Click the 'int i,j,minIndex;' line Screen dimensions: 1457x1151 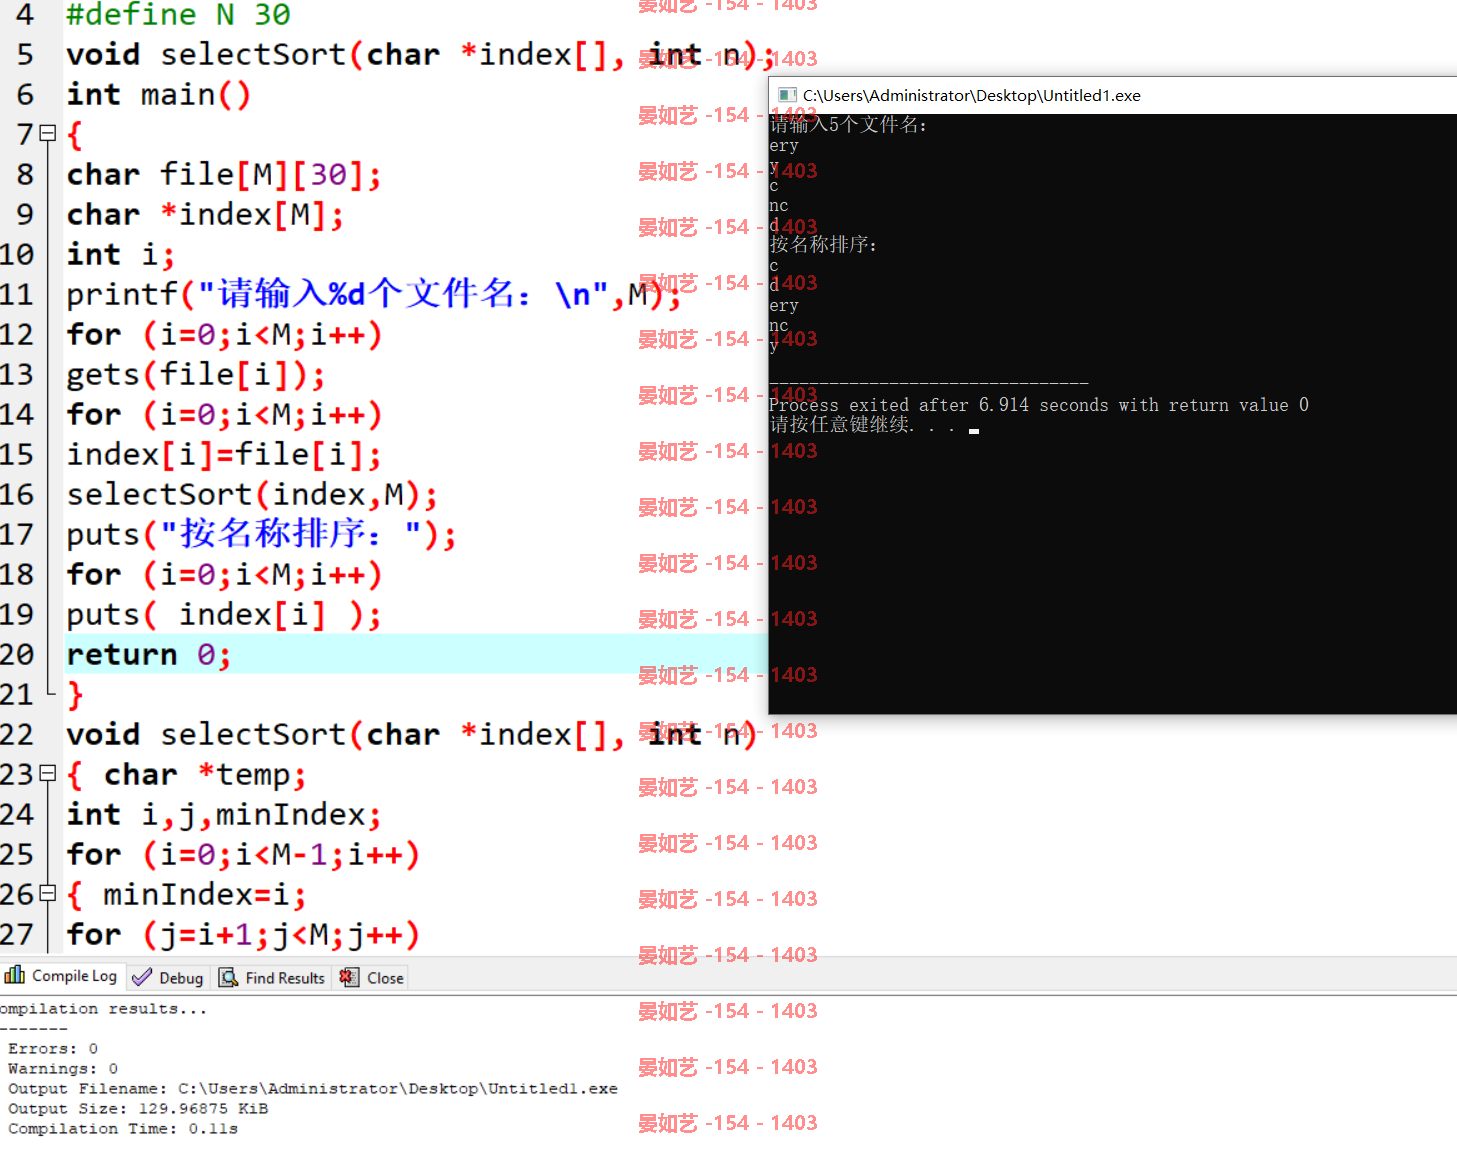tap(224, 814)
